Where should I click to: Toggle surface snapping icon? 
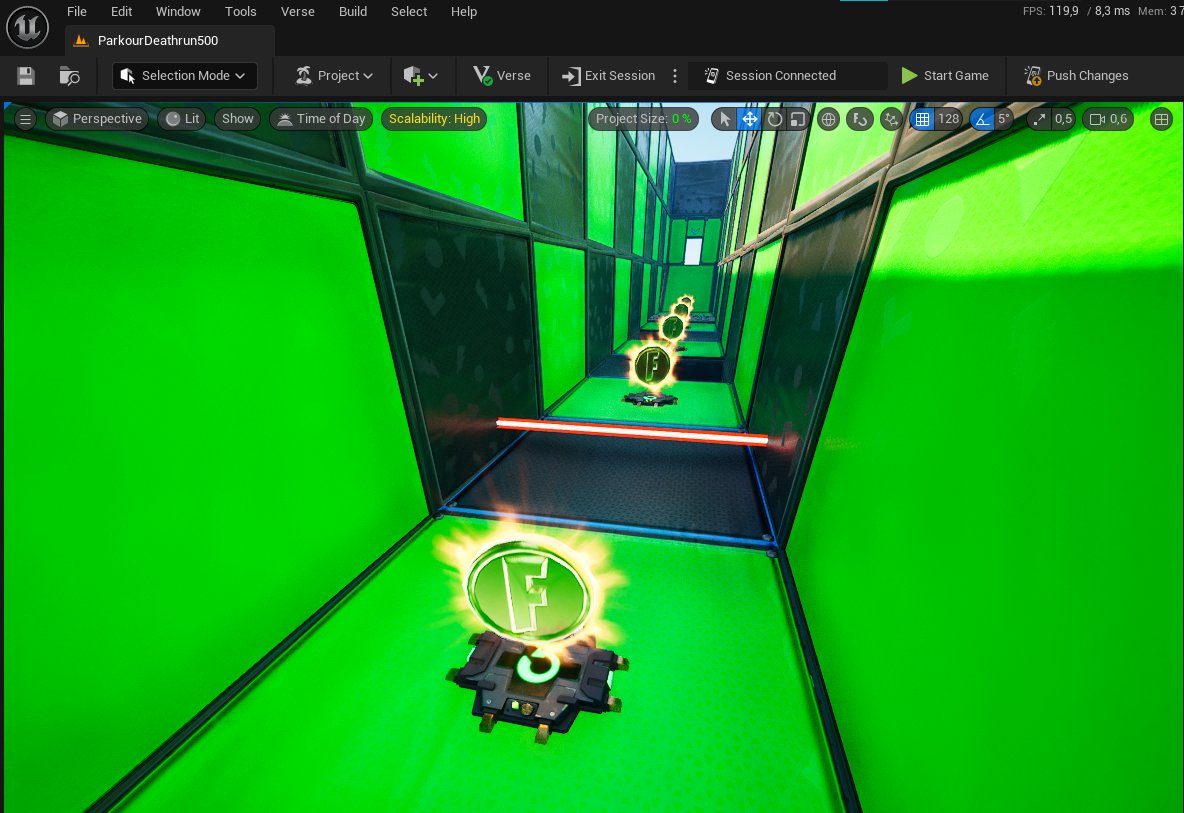tap(860, 119)
